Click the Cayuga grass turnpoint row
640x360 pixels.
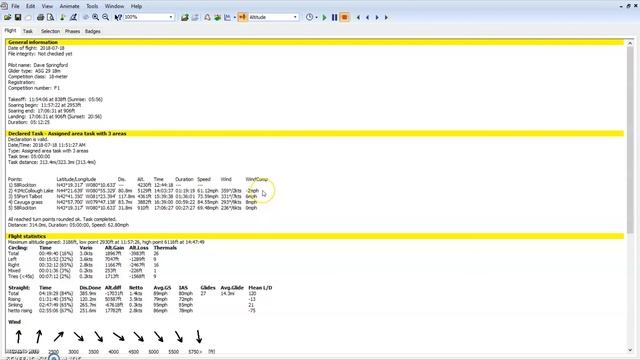tap(133, 202)
